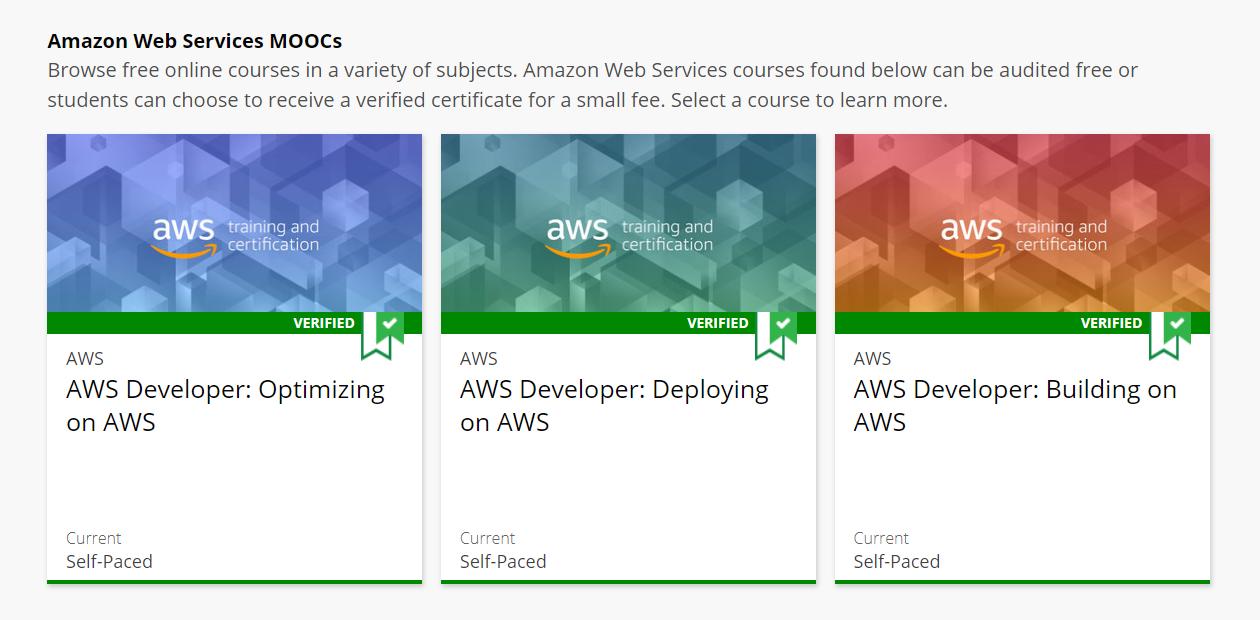Click AWS provider label above Optimizing title
The width and height of the screenshot is (1260, 620).
[x=85, y=359]
